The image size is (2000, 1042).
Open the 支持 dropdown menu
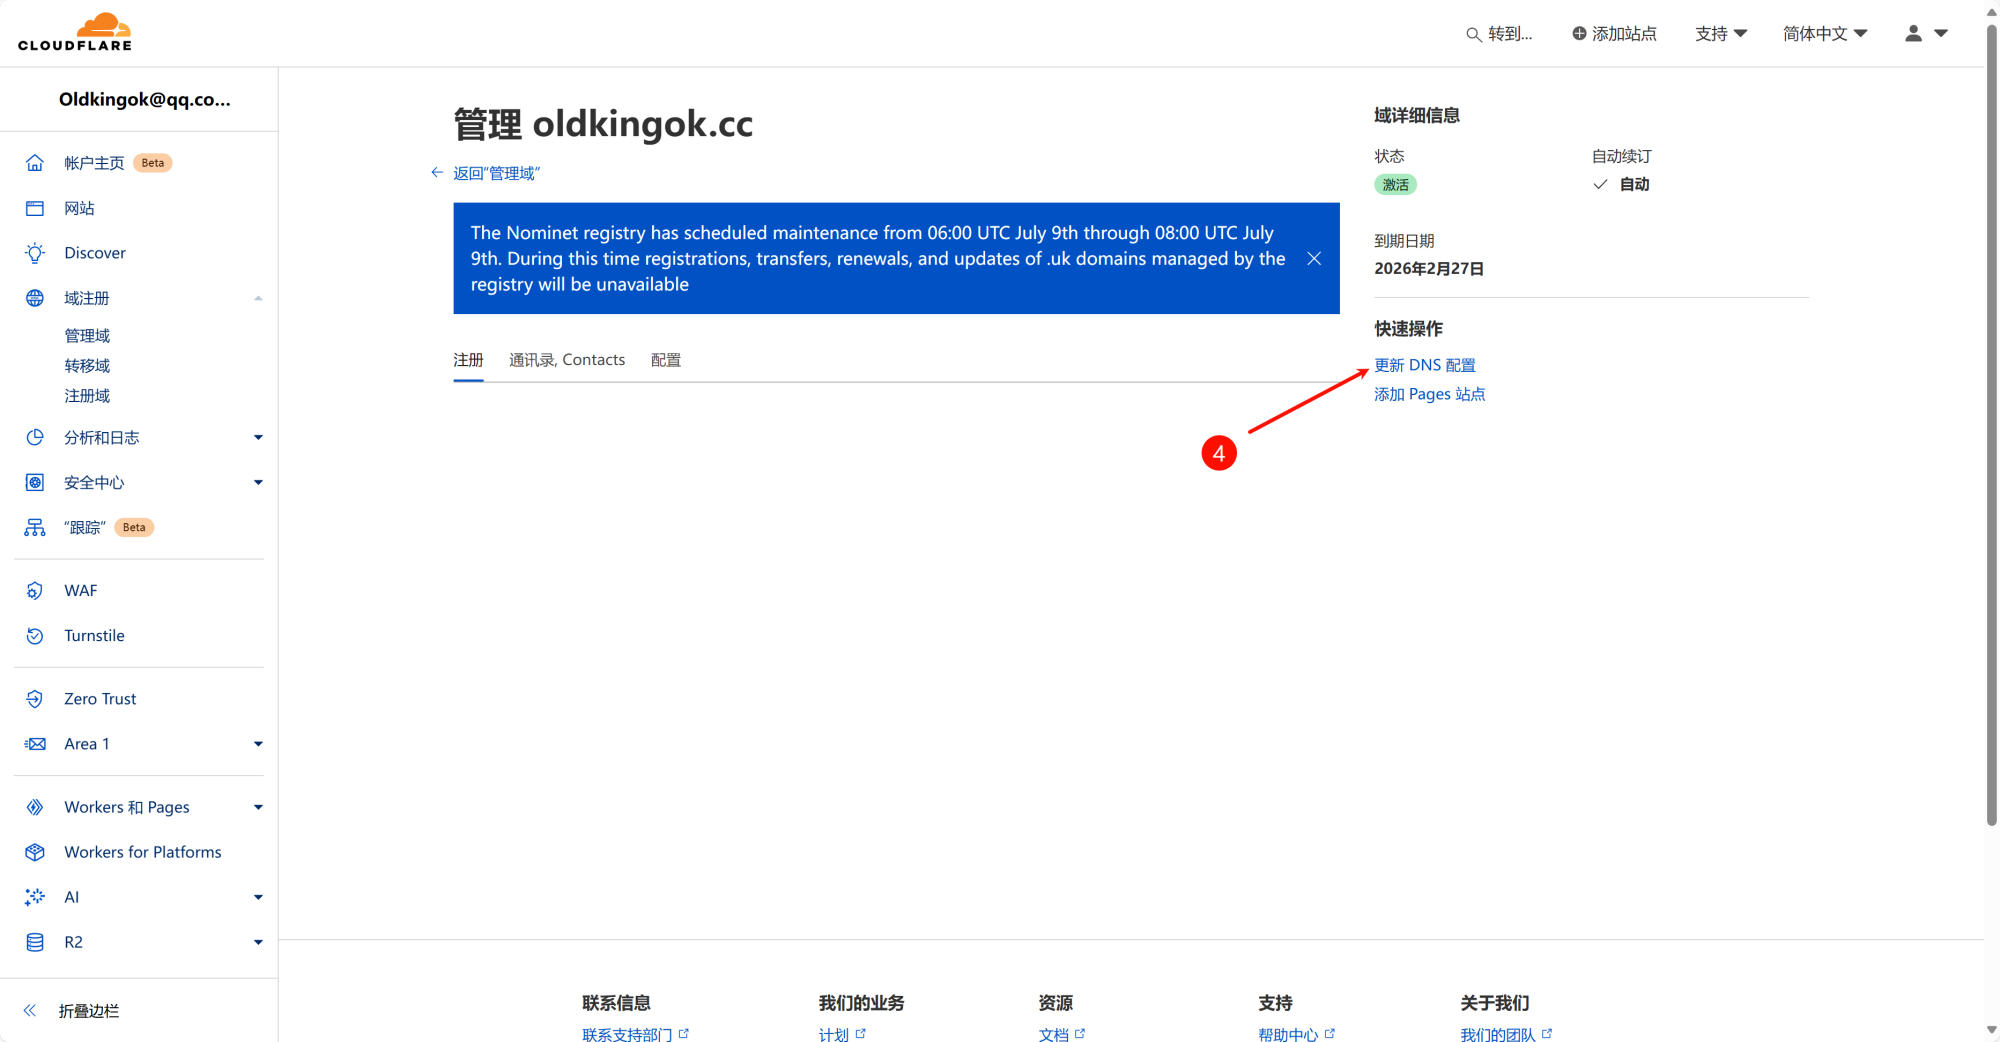(1720, 33)
